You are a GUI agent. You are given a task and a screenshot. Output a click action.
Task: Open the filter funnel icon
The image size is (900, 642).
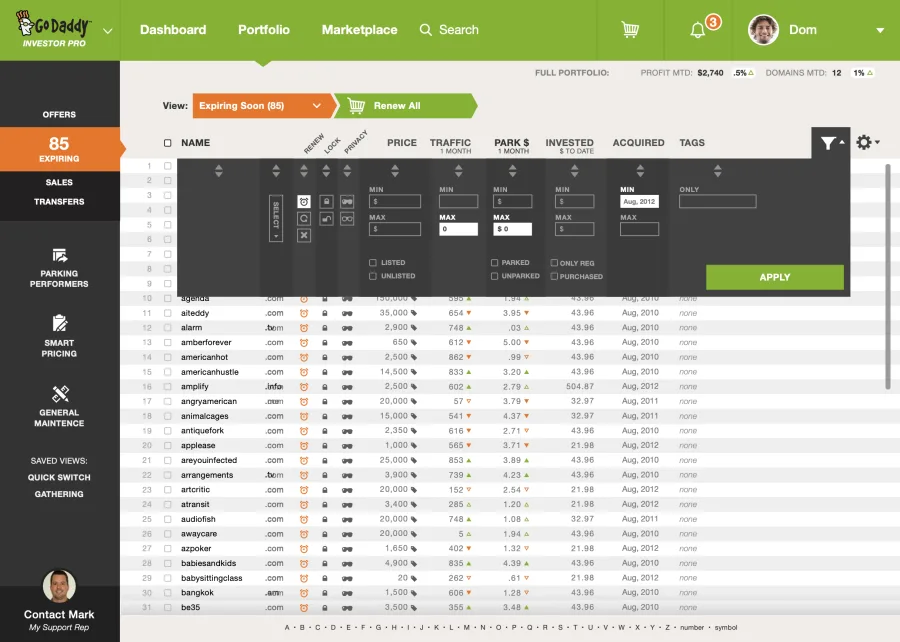[x=827, y=143]
